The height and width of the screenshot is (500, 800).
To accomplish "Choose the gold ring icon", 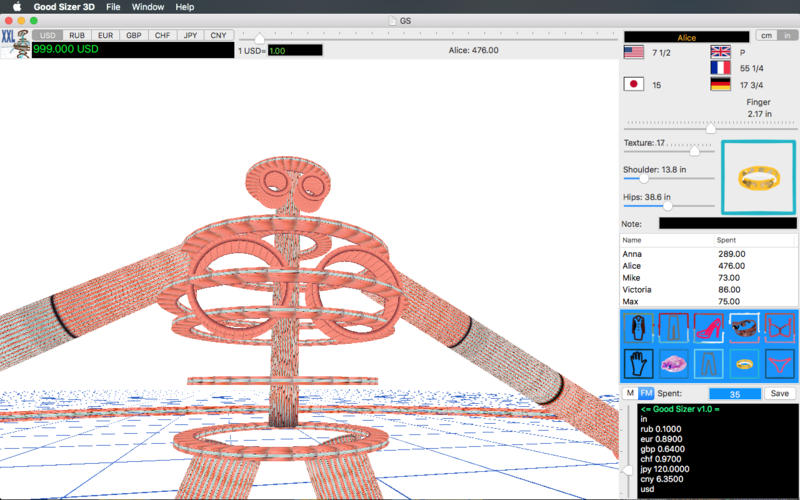I will (x=743, y=362).
